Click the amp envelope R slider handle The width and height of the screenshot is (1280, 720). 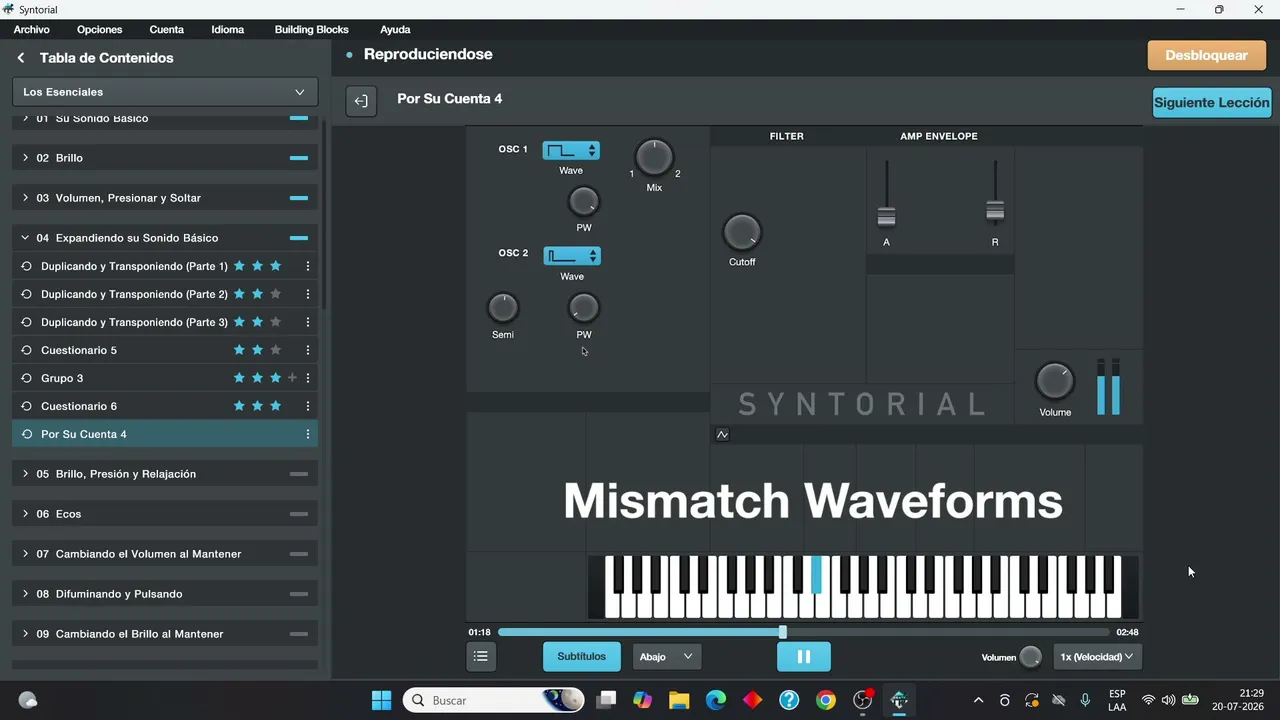pyautogui.click(x=995, y=210)
